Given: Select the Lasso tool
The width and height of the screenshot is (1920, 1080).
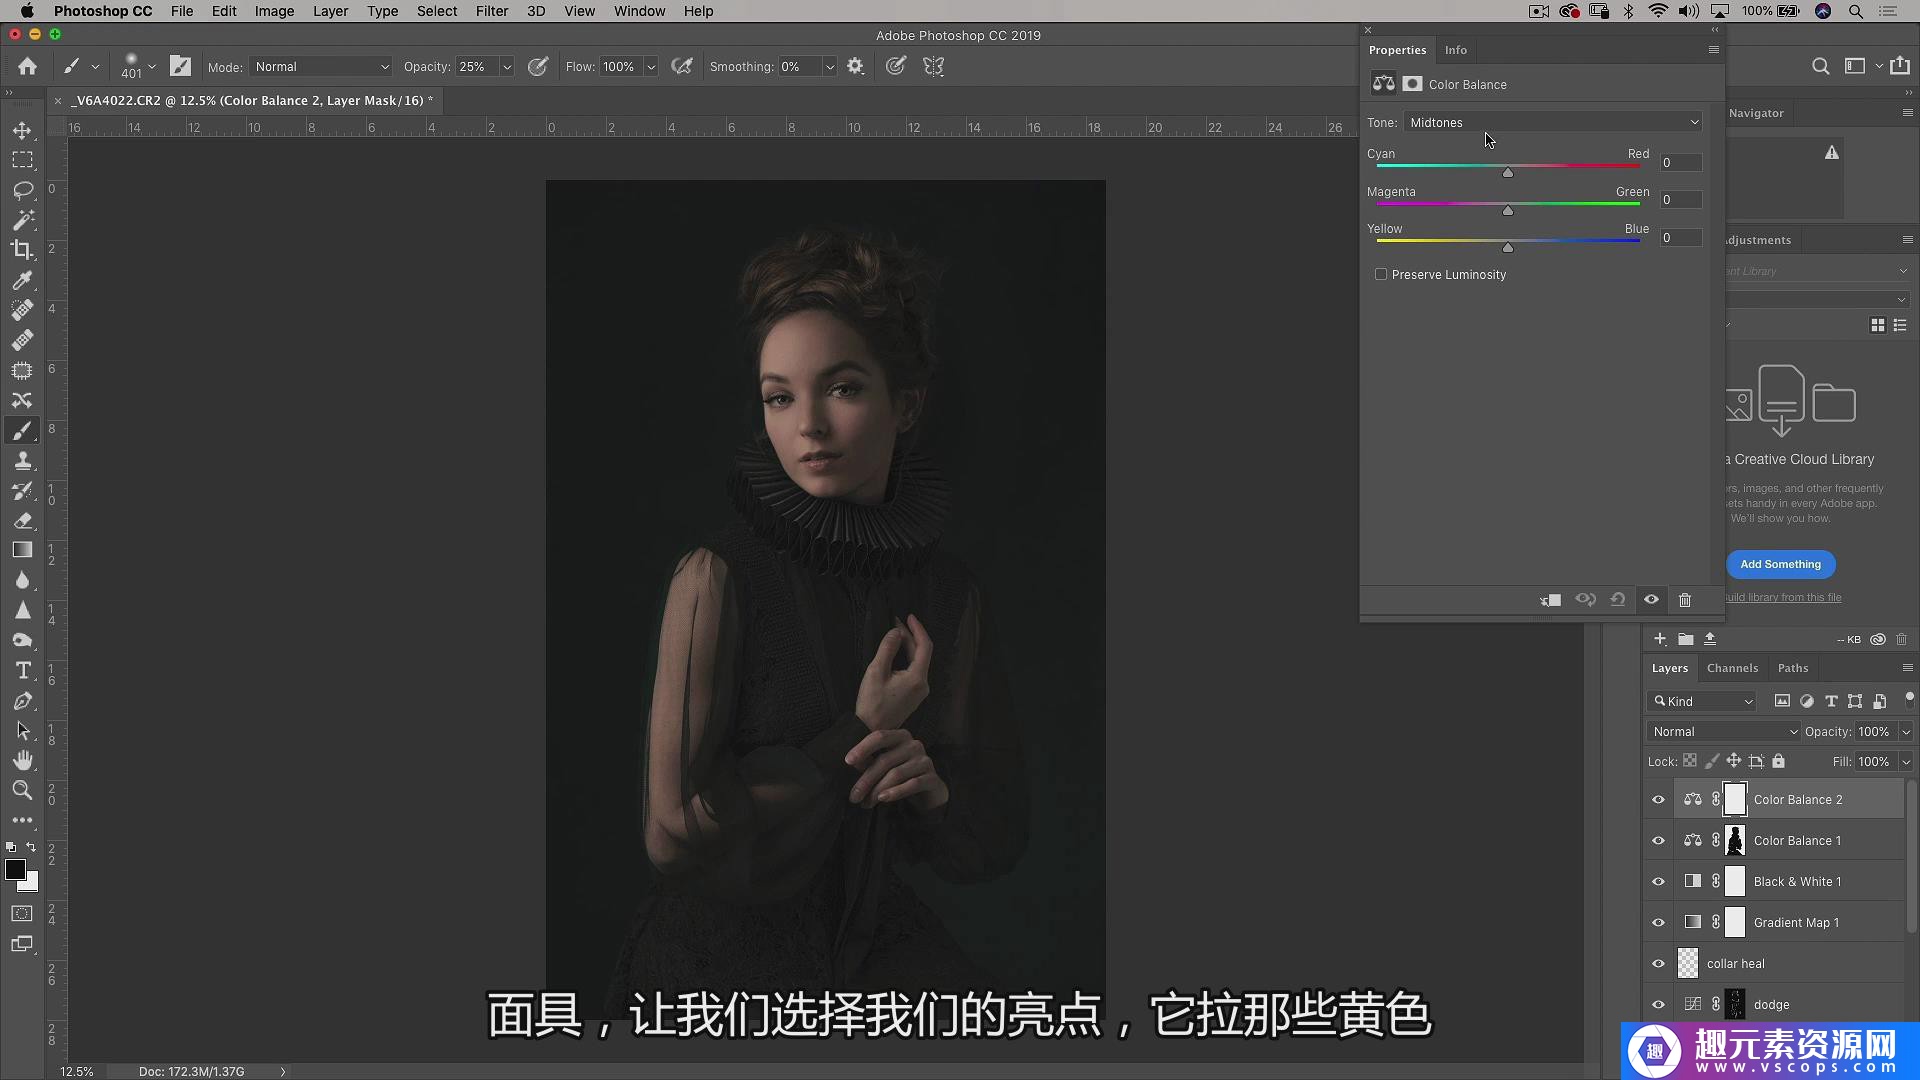Looking at the screenshot, I should [22, 190].
